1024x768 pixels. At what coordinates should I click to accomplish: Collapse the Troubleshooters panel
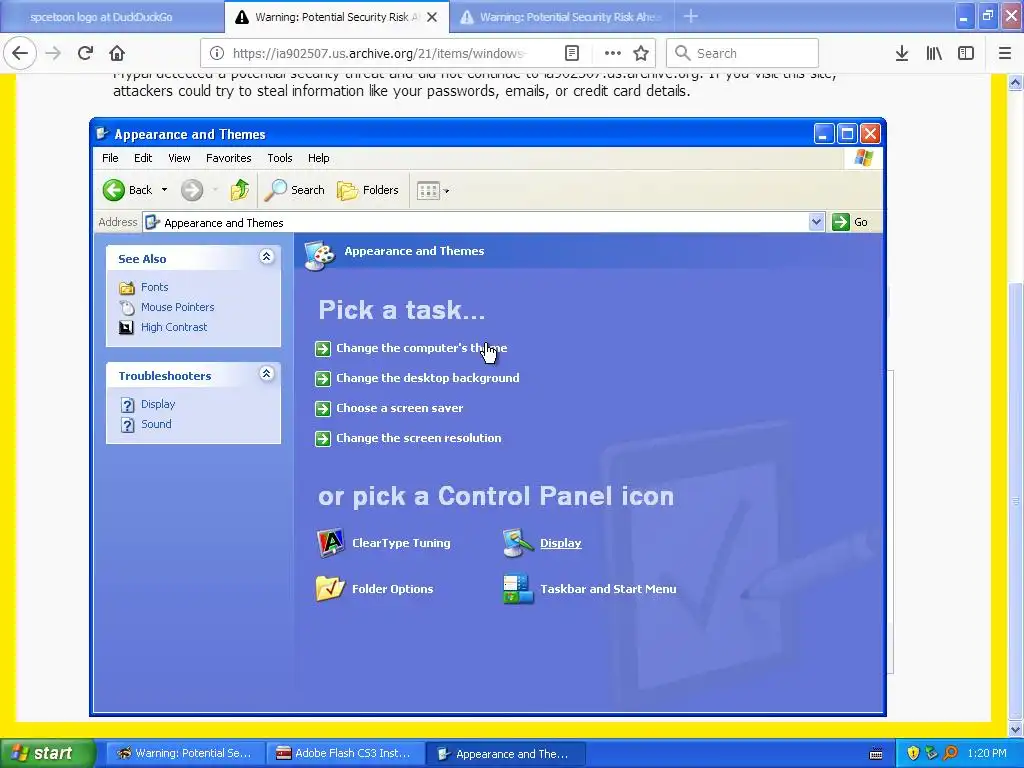tap(266, 374)
